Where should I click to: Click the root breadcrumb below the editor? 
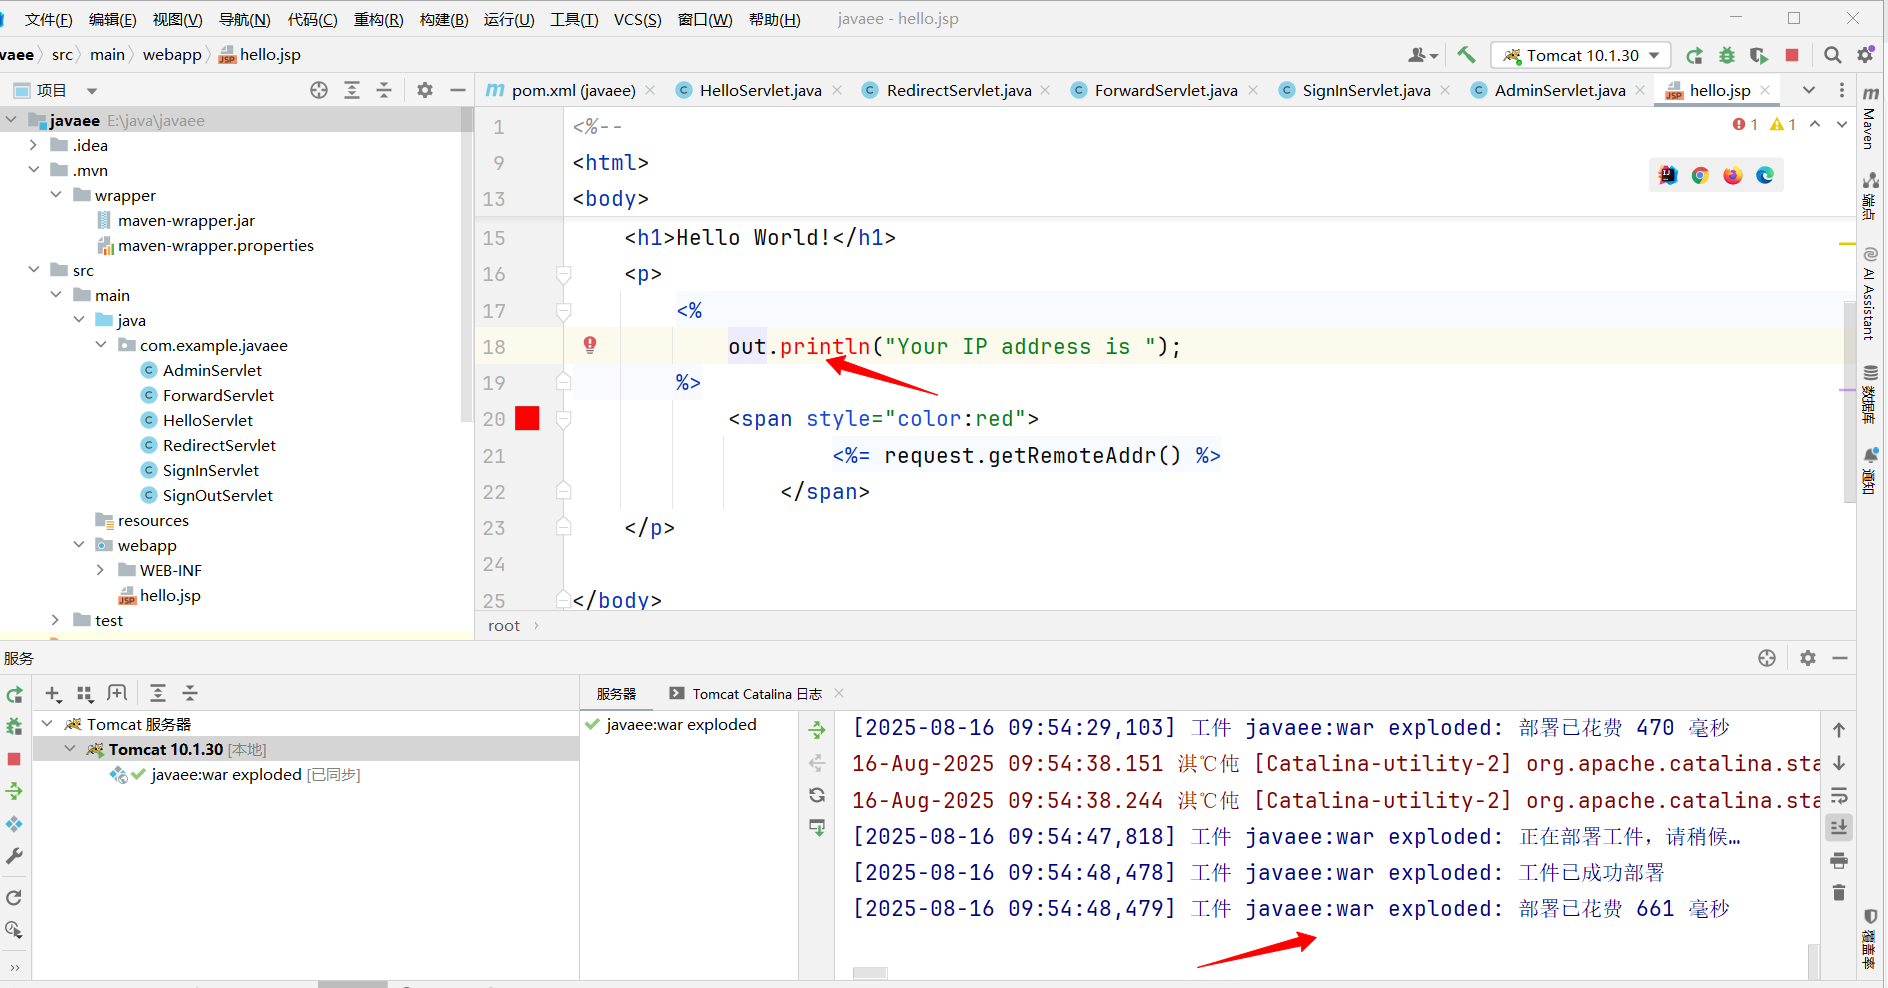pos(504,626)
